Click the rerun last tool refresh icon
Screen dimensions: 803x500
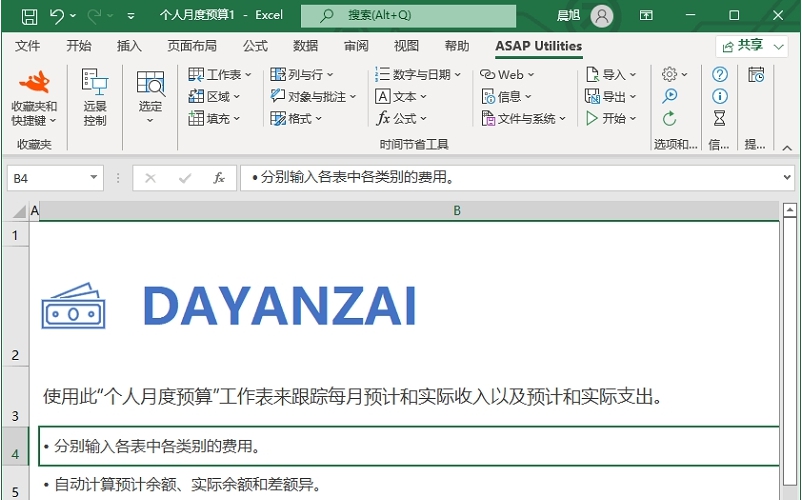click(669, 119)
